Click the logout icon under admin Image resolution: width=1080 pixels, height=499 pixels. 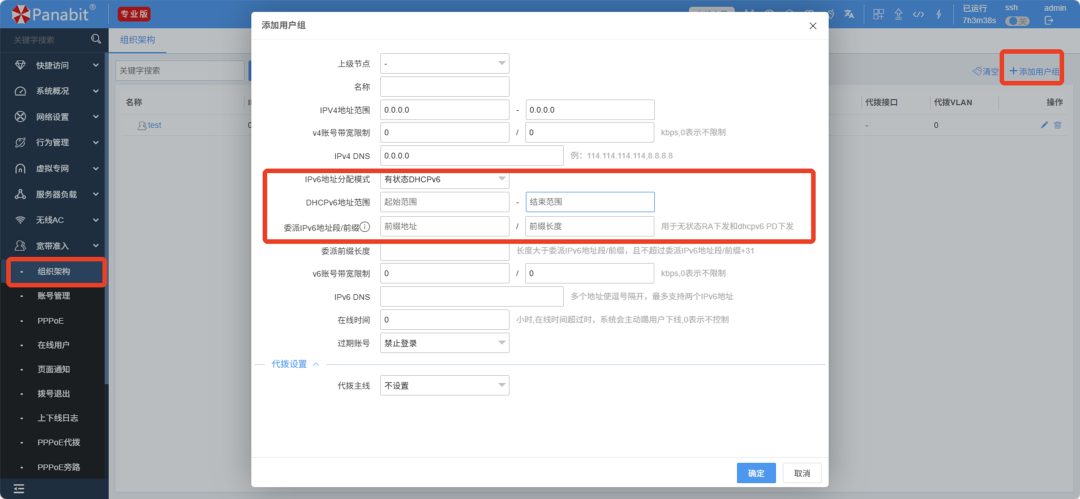pos(1049,21)
